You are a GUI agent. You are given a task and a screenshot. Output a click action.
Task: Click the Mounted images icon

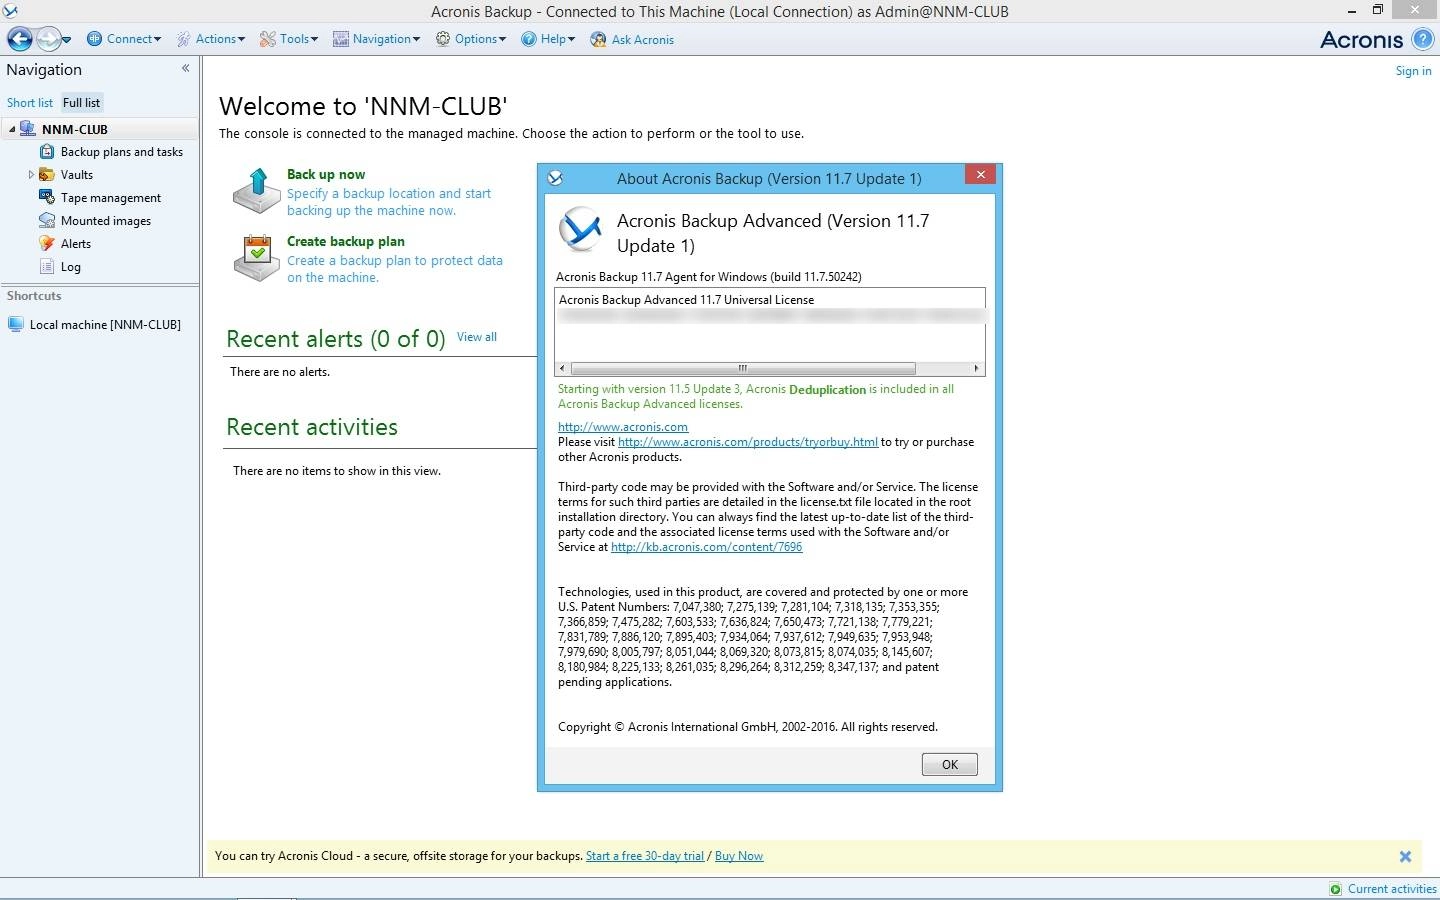[x=47, y=221]
